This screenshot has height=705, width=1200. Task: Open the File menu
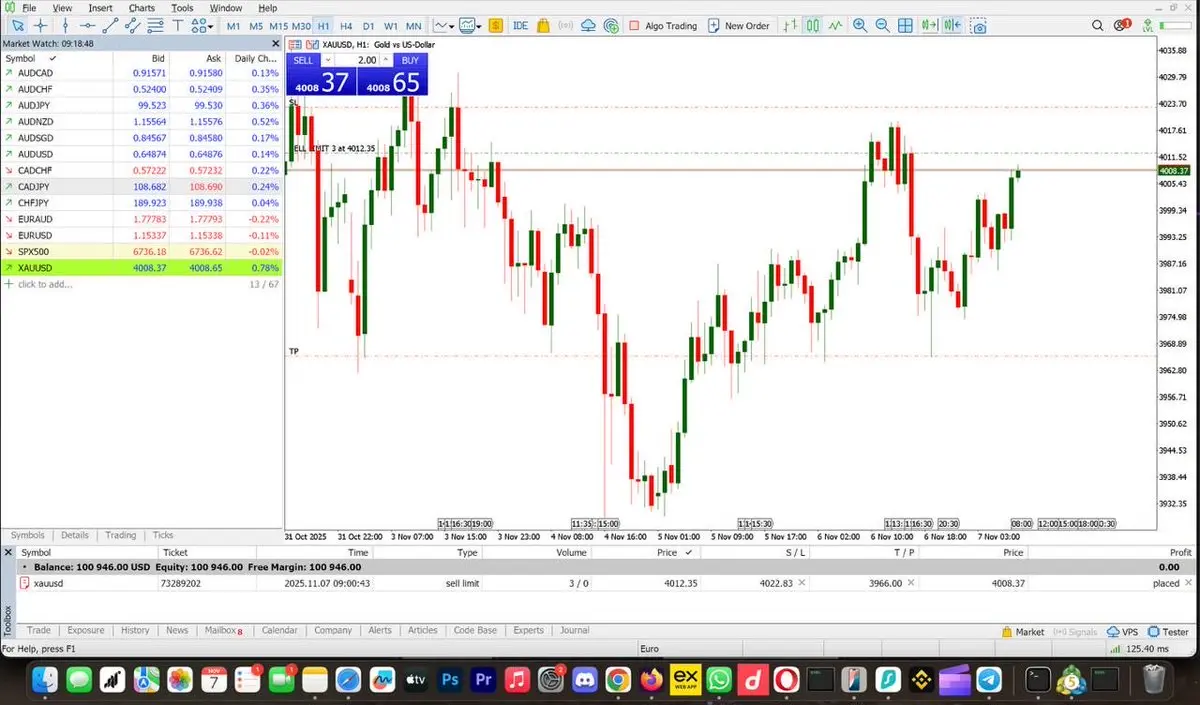coord(29,7)
